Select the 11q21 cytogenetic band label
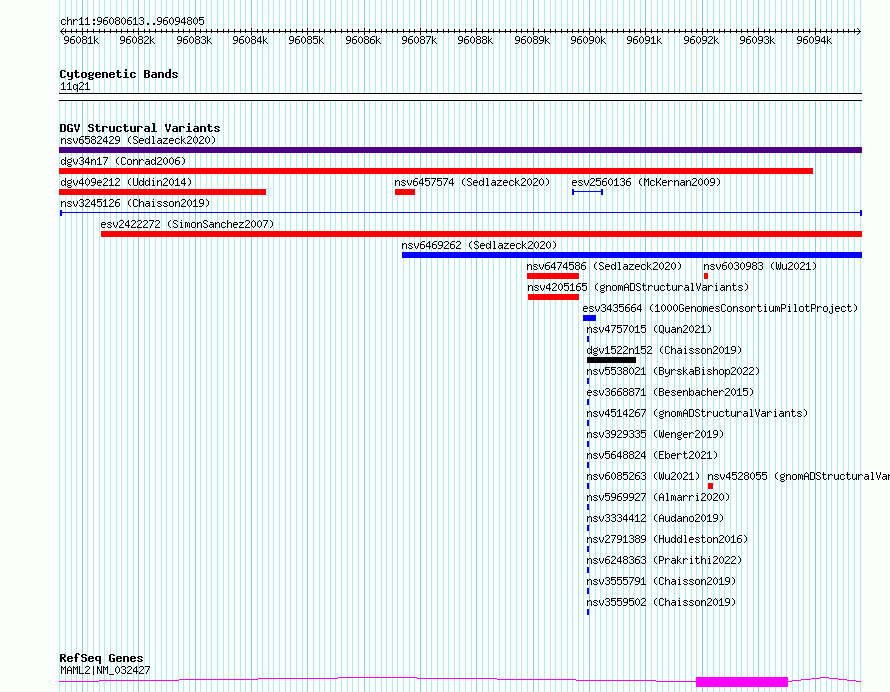This screenshot has height=692, width=890. [75, 86]
